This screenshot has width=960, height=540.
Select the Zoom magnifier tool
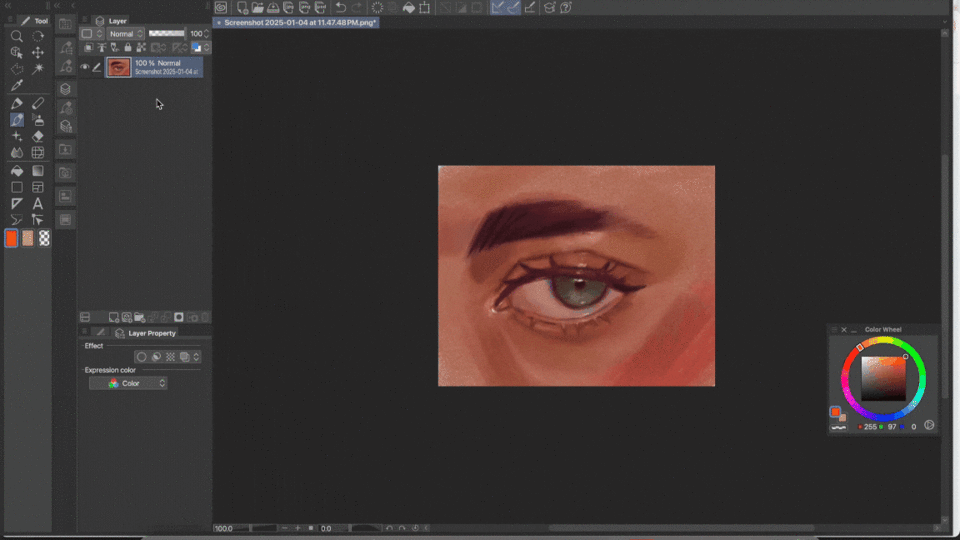click(x=17, y=37)
